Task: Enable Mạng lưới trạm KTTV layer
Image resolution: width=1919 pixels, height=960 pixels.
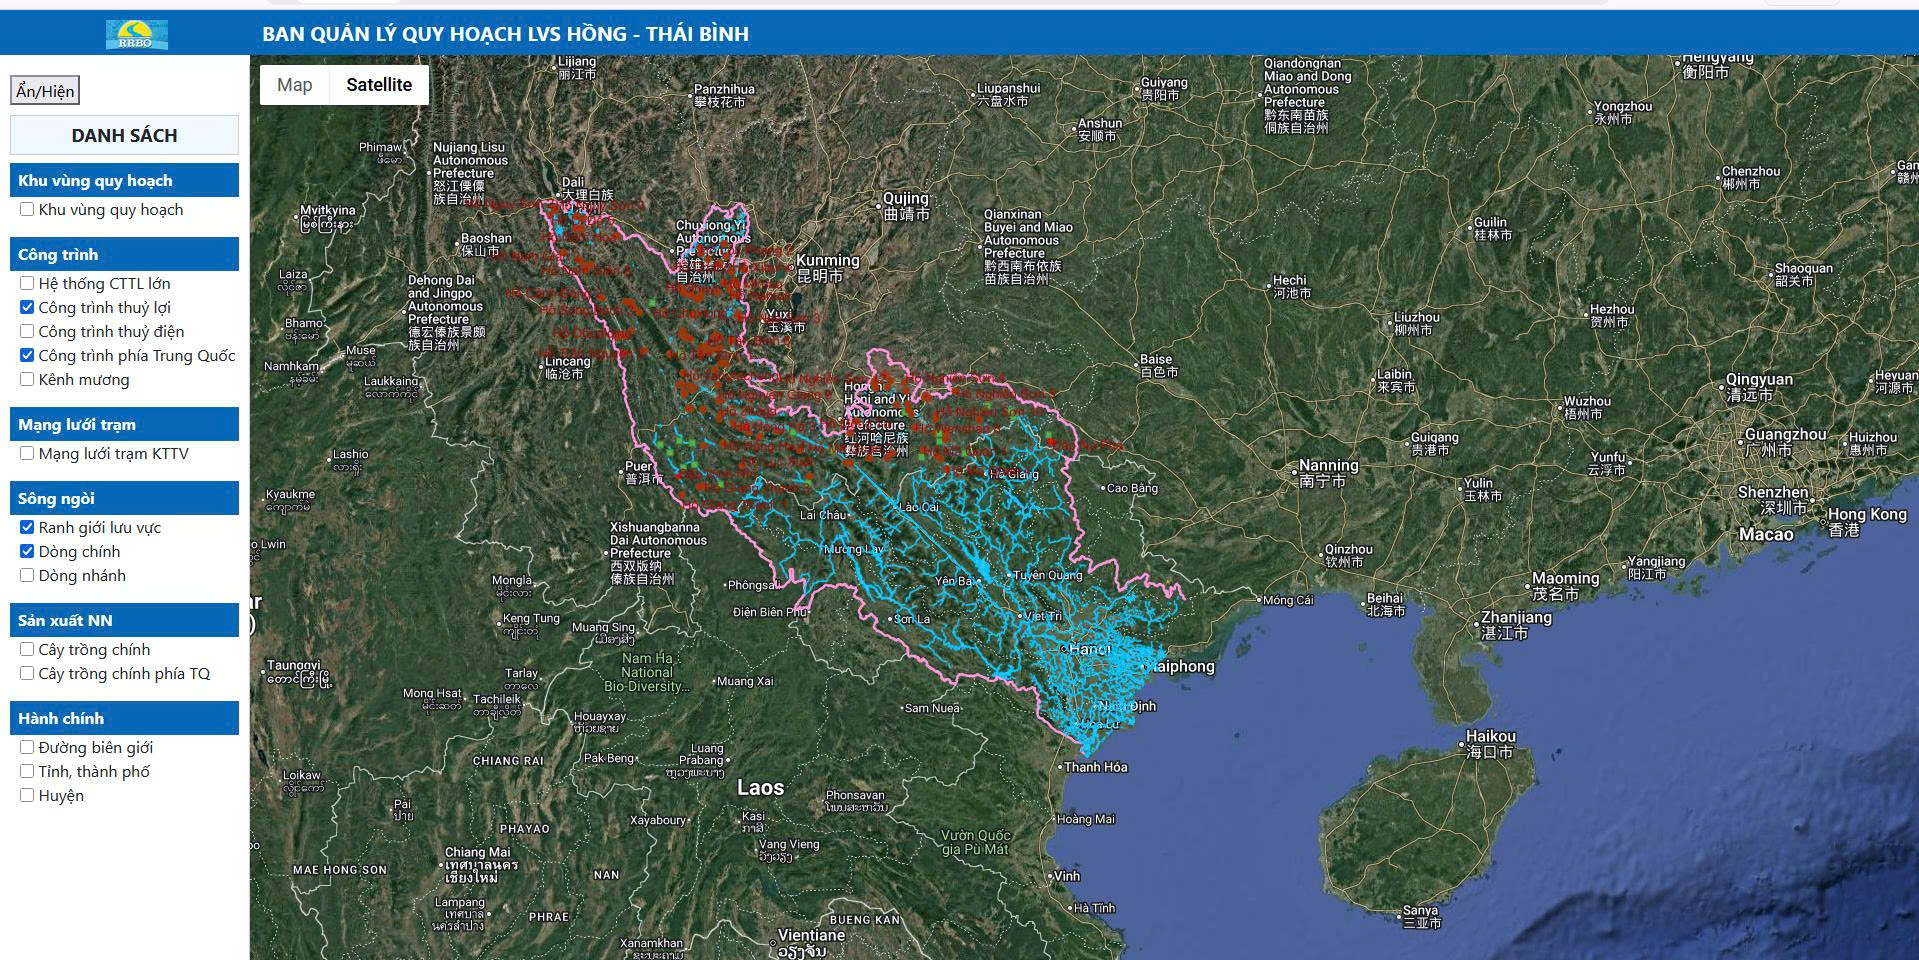Action: click(x=26, y=453)
